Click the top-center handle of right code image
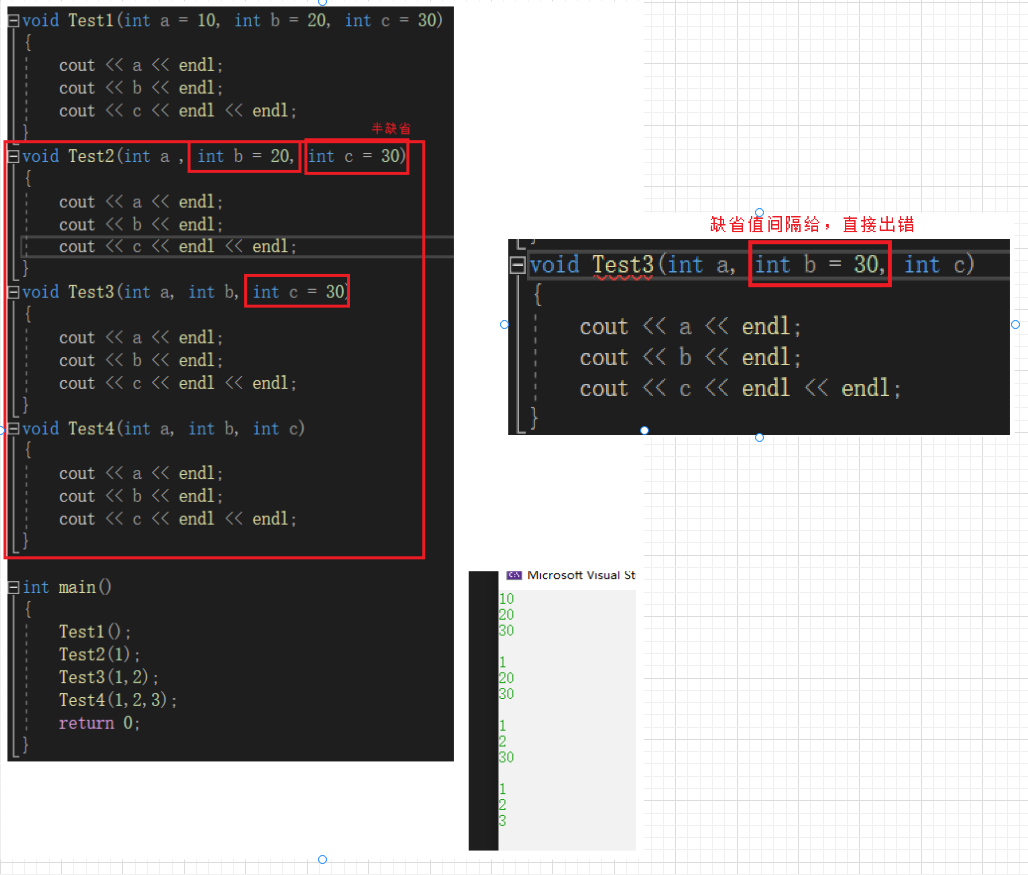Viewport: 1028px width, 875px height. tap(759, 212)
